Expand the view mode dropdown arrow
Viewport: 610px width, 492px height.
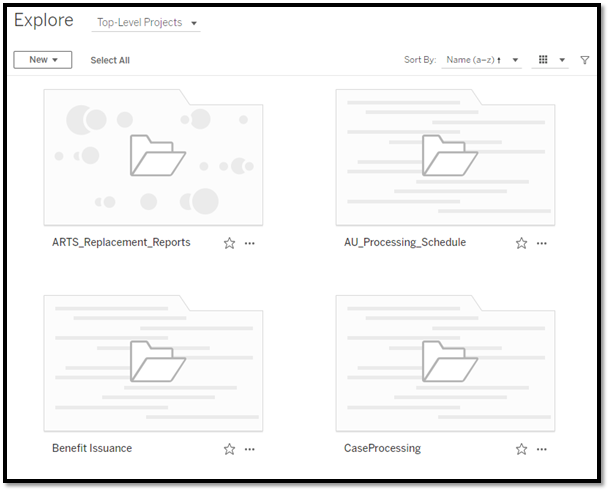tap(562, 60)
